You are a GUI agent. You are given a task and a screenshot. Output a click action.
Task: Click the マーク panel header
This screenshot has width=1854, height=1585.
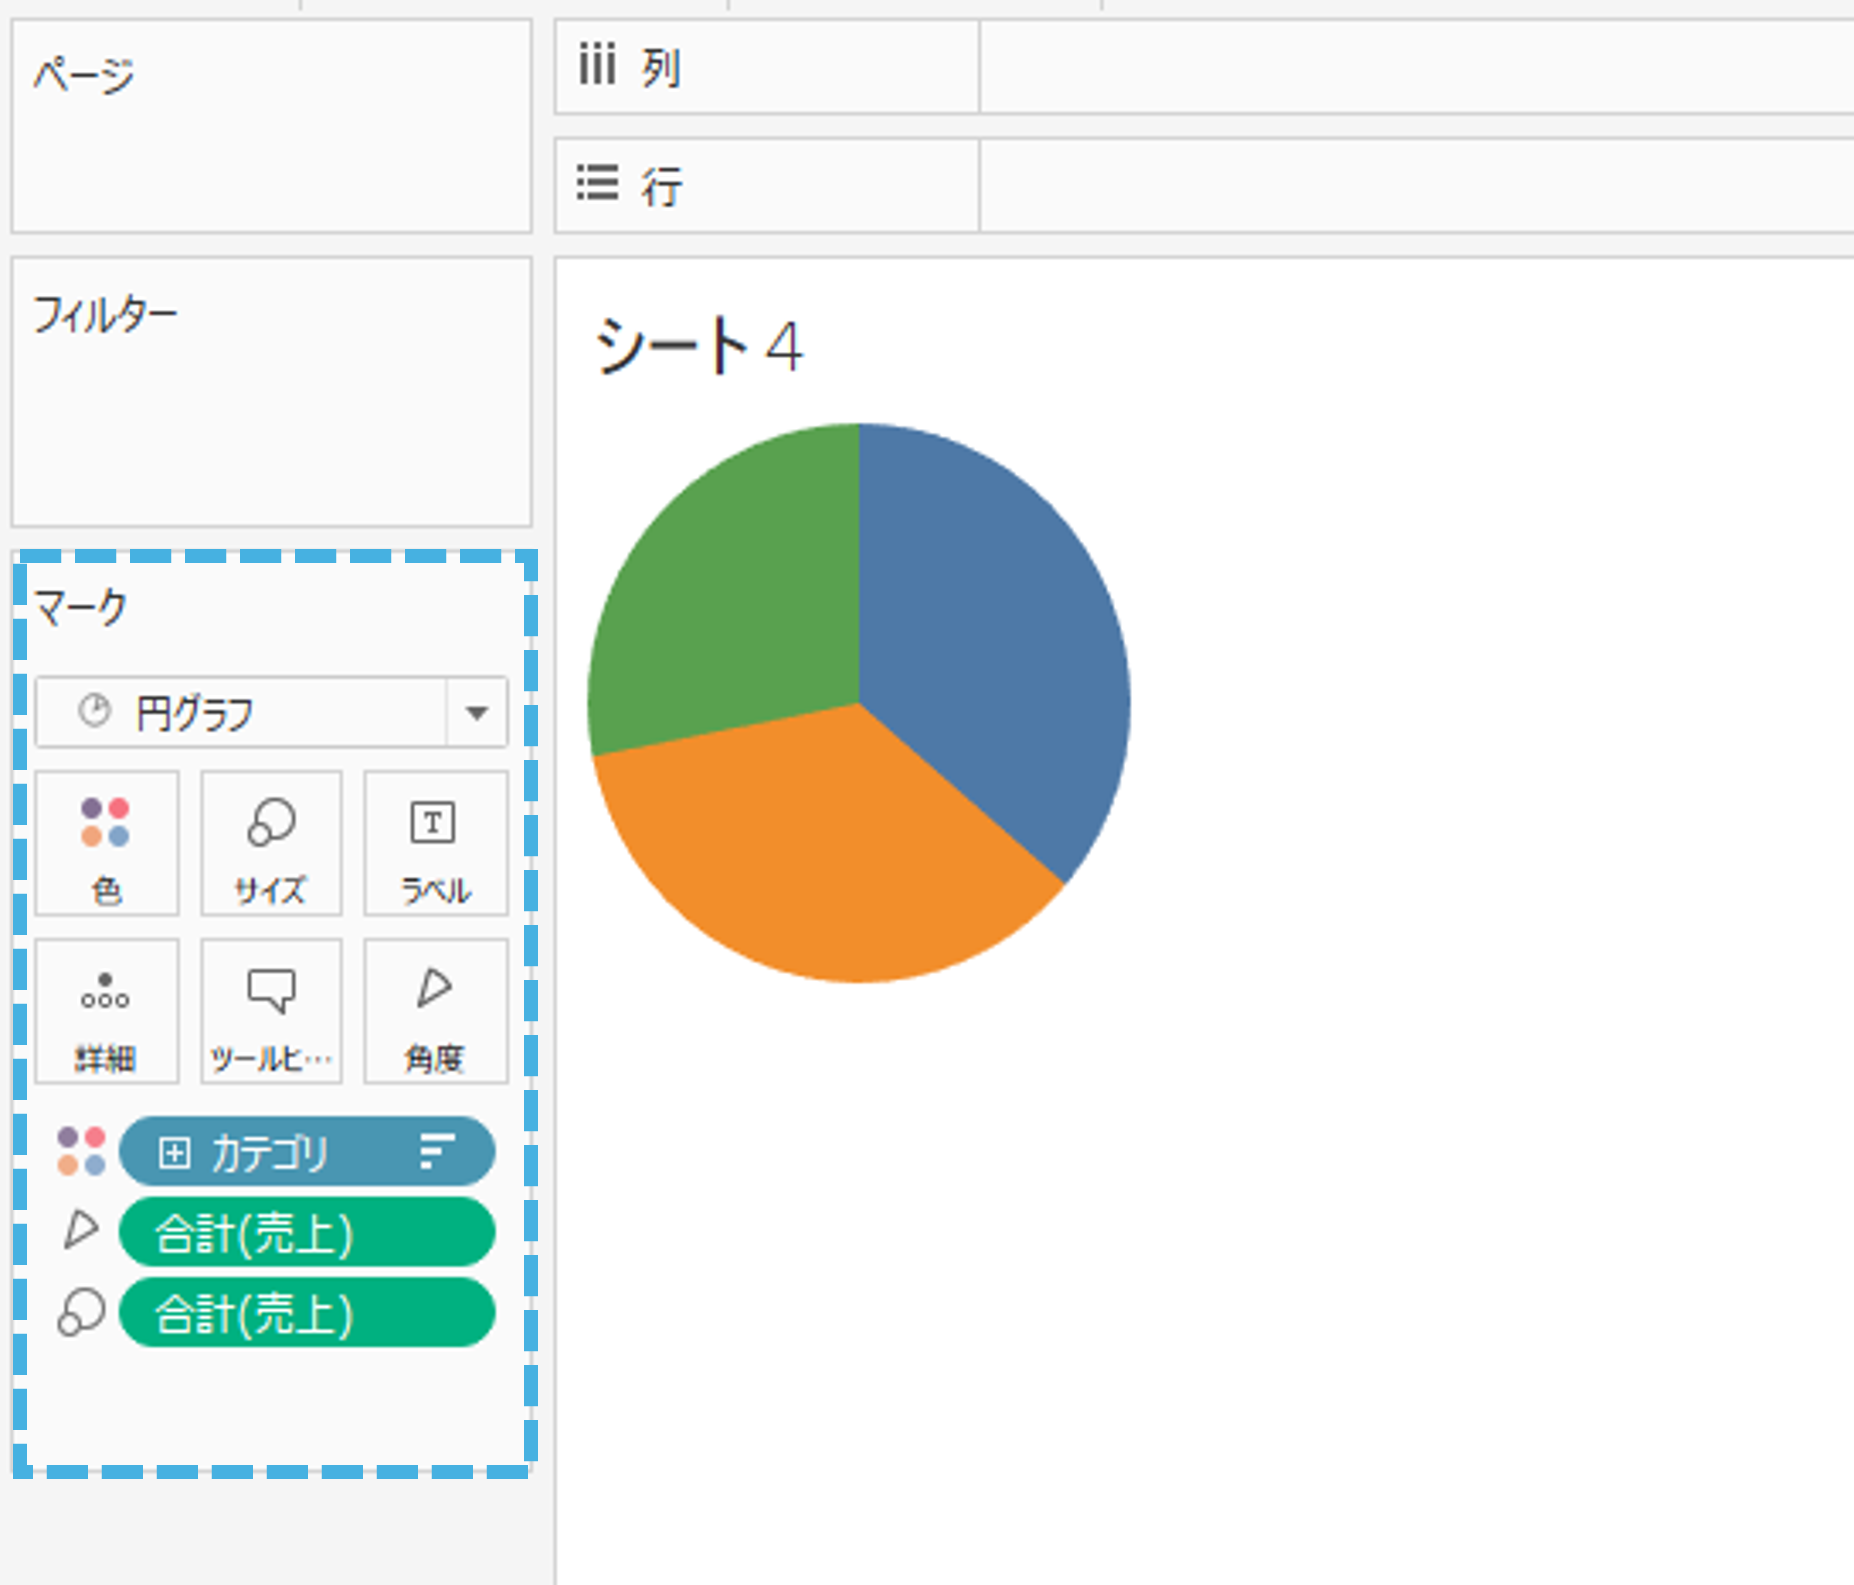click(80, 607)
